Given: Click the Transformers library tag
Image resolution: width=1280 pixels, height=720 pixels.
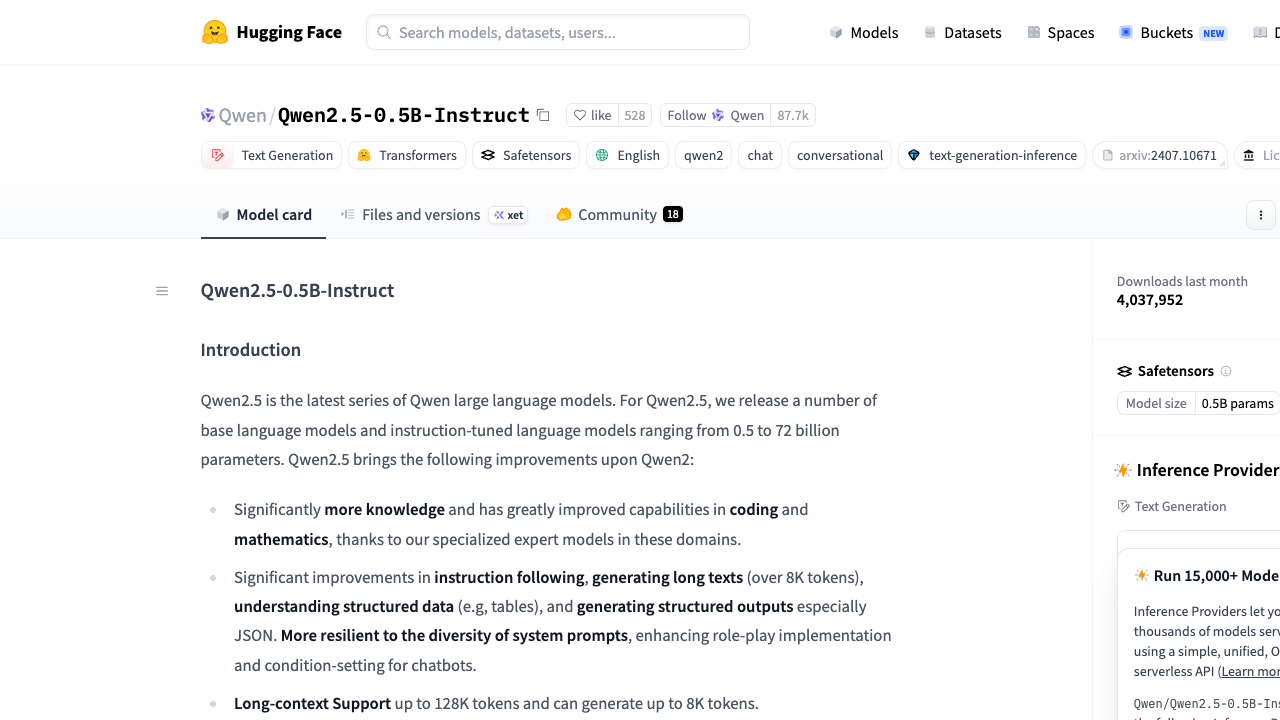Looking at the screenshot, I should (x=407, y=155).
